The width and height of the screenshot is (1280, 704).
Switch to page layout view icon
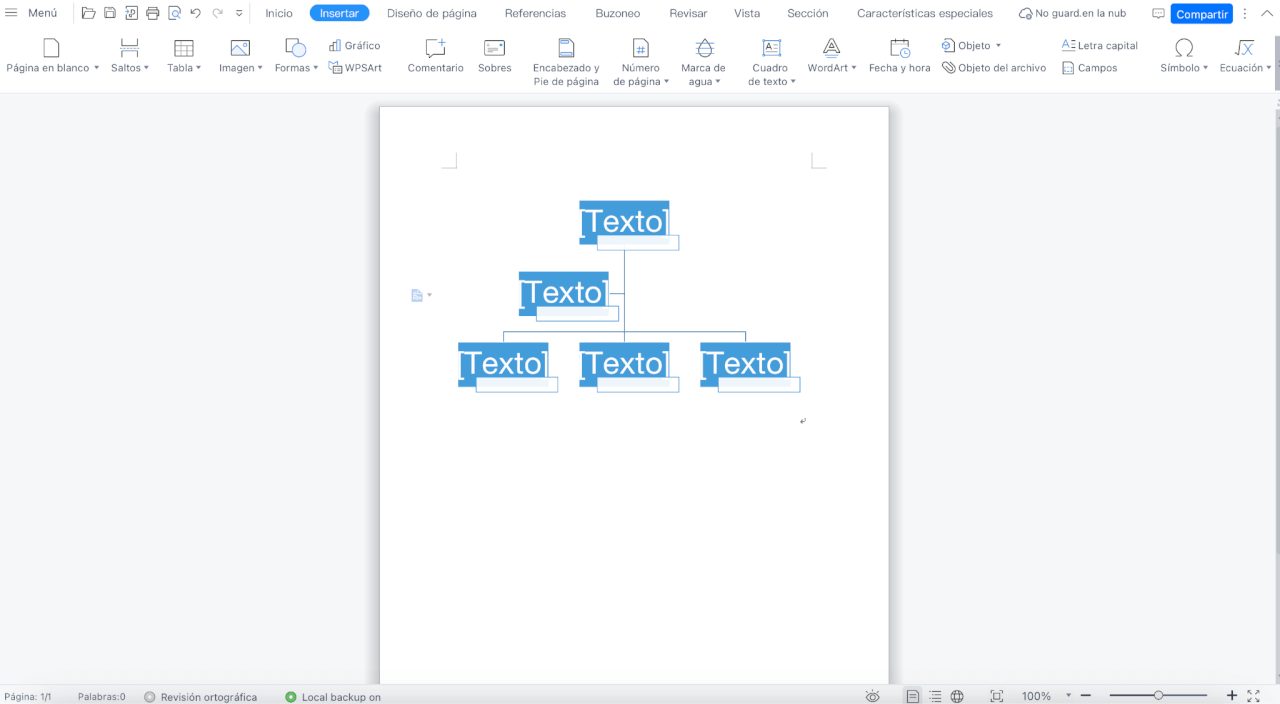913,696
